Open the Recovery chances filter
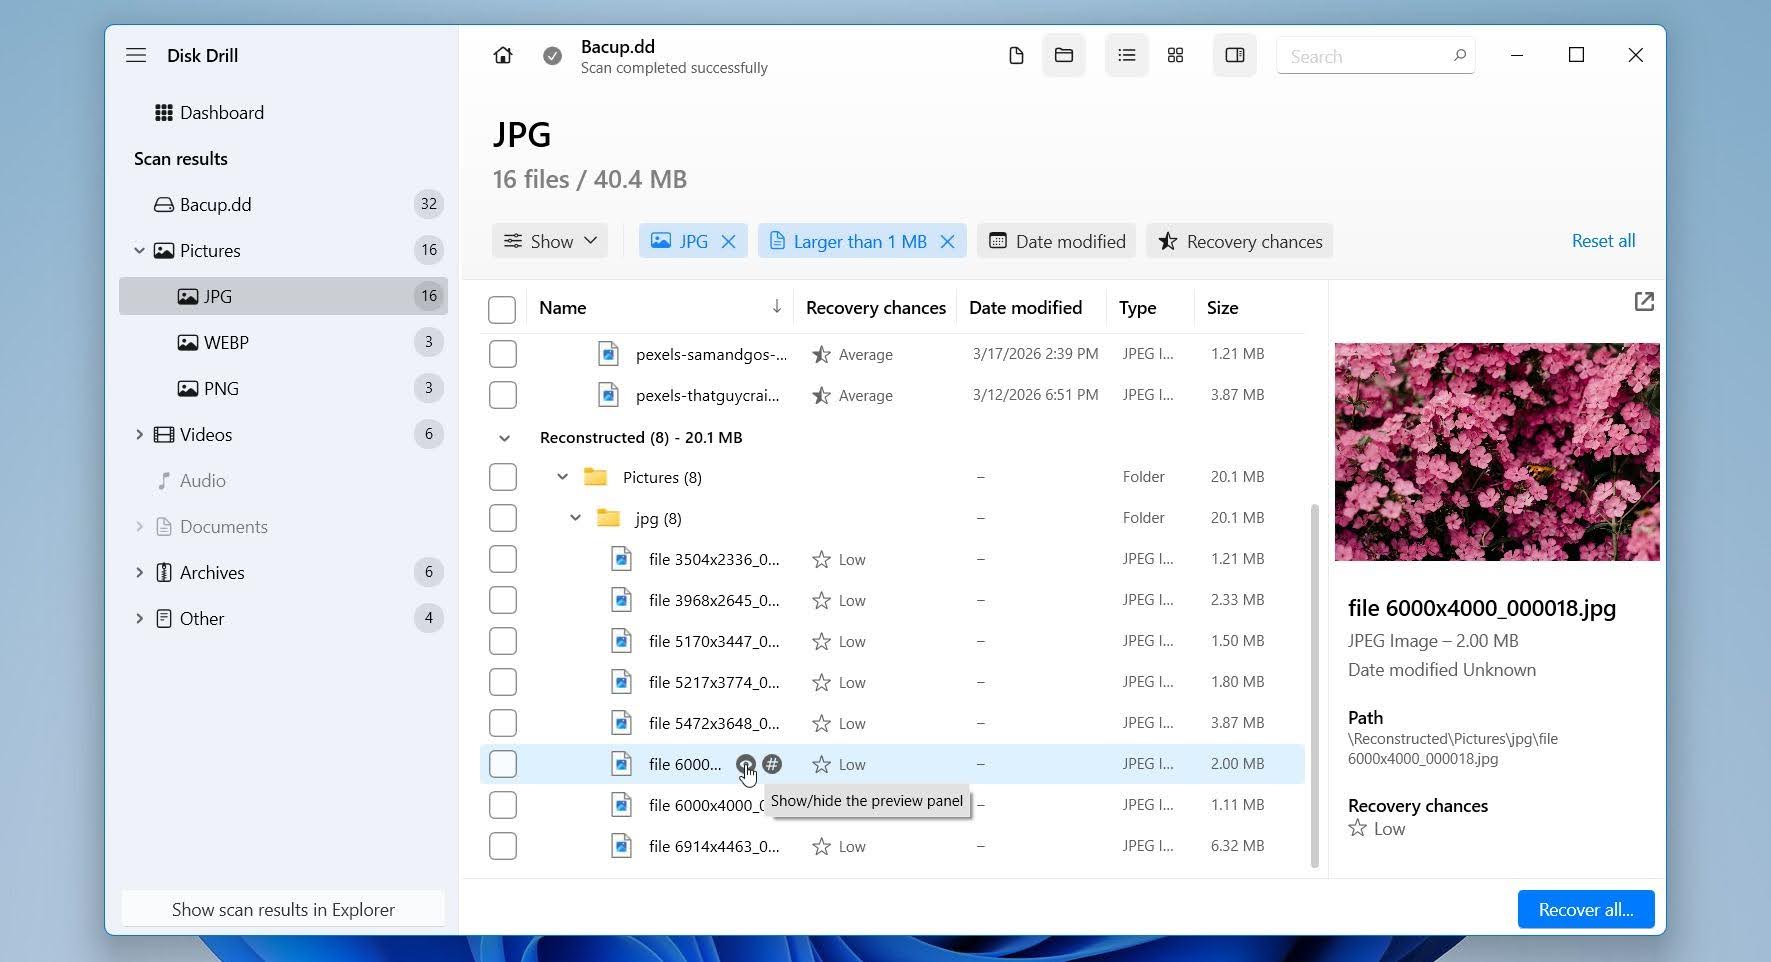The image size is (1771, 962). tap(1240, 241)
